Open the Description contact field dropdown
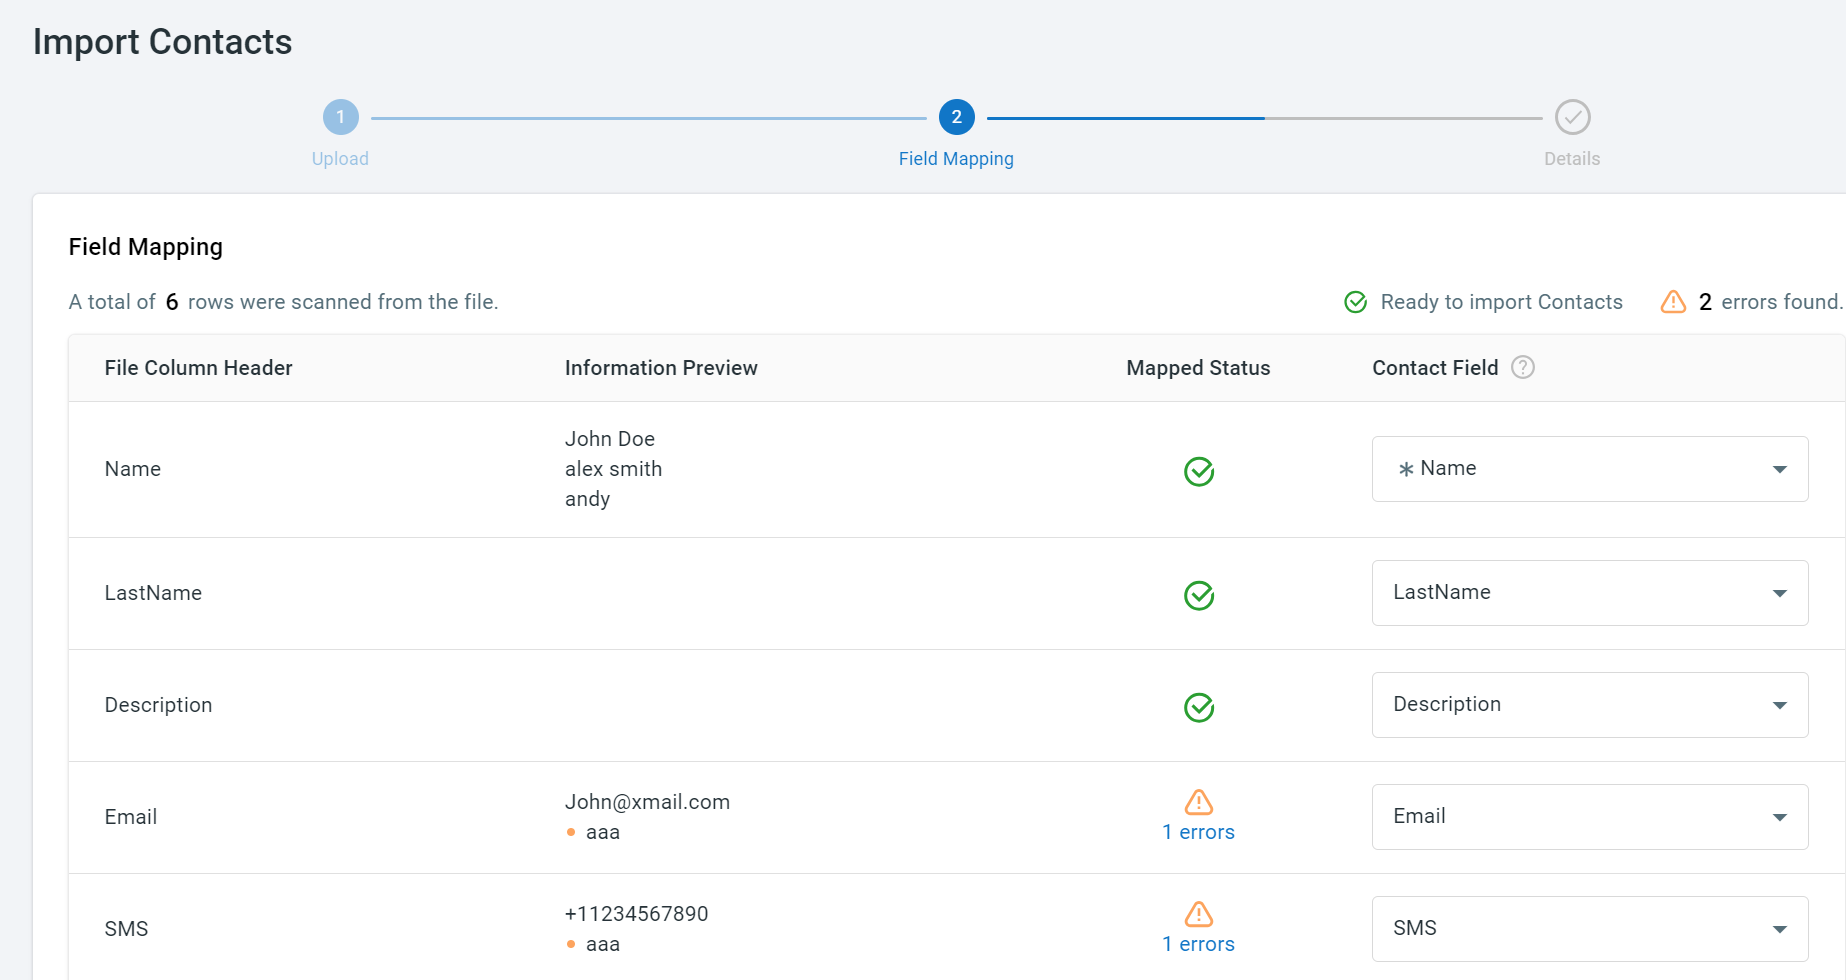The image size is (1846, 980). (1589, 705)
